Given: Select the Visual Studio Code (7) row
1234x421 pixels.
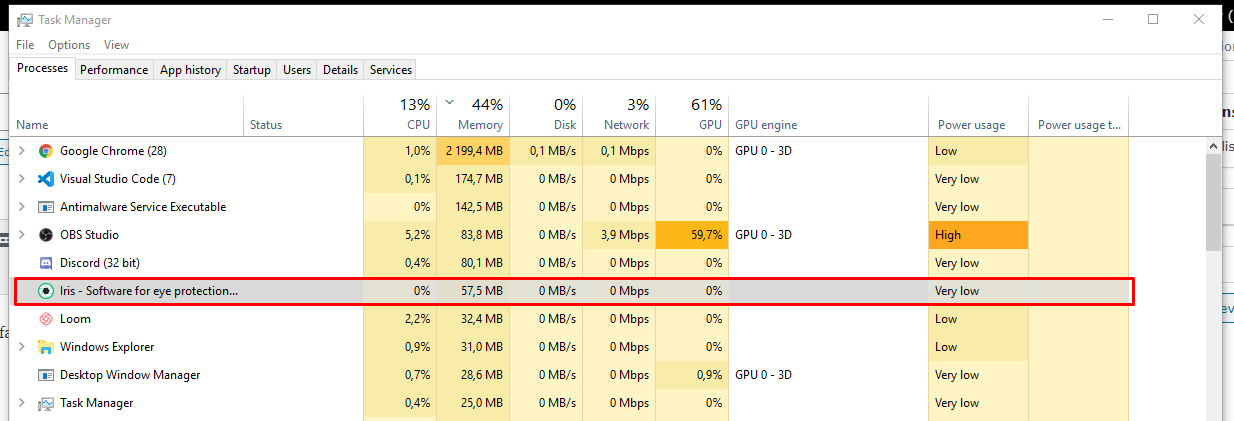Looking at the screenshot, I should (x=570, y=179).
